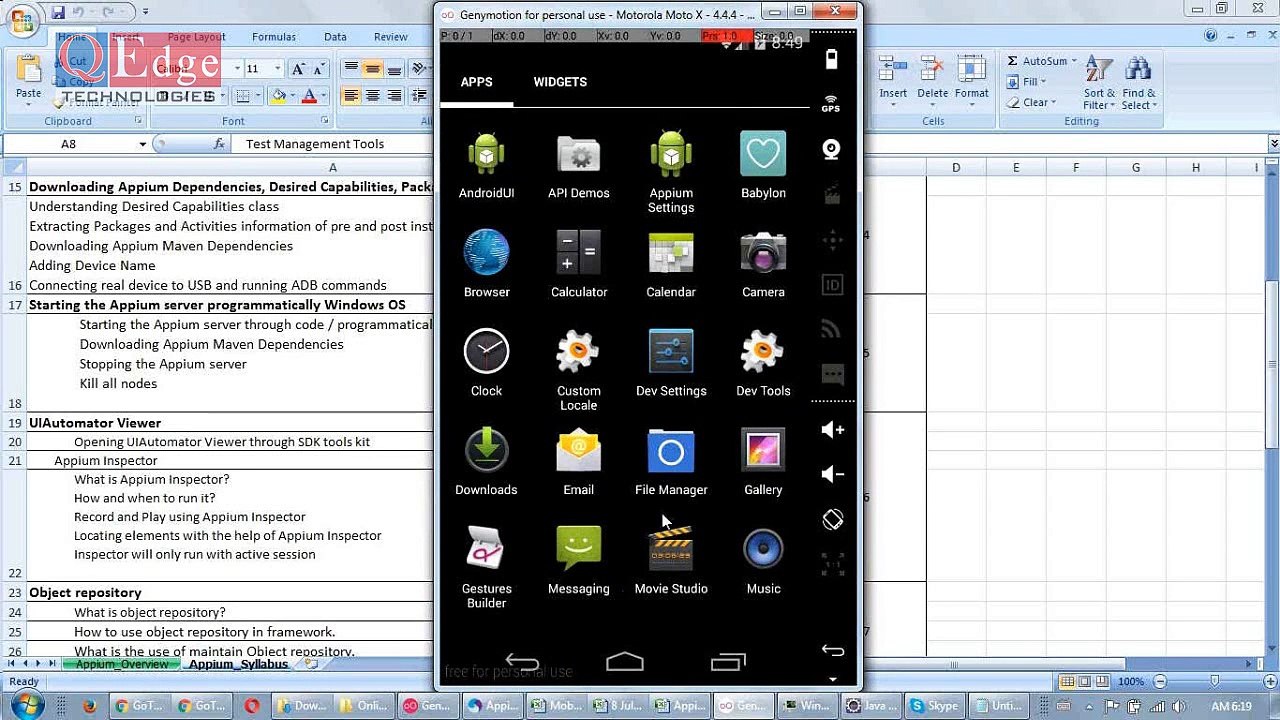Open the Music app
The image size is (1280, 720).
pos(763,561)
